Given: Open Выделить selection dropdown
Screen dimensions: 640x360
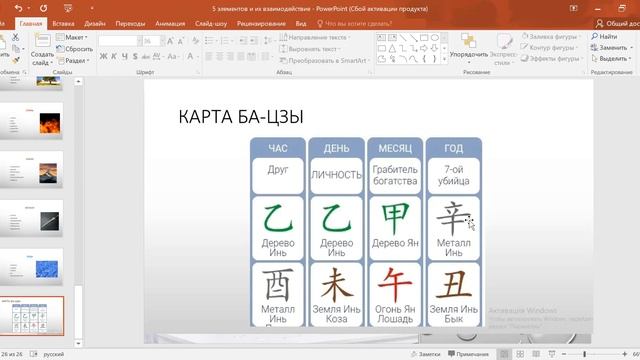Looking at the screenshot, I should click(611, 59).
